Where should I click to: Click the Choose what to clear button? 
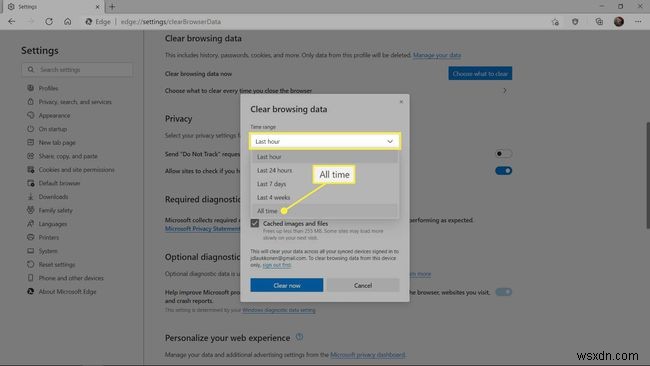(480, 73)
